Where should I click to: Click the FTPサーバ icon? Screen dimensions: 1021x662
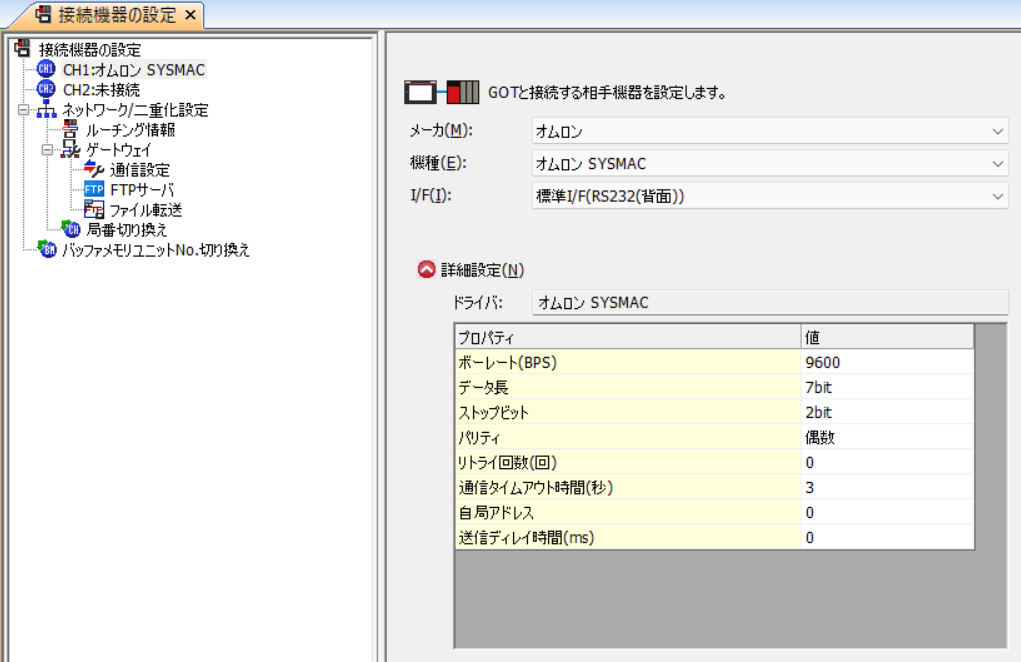(x=94, y=190)
